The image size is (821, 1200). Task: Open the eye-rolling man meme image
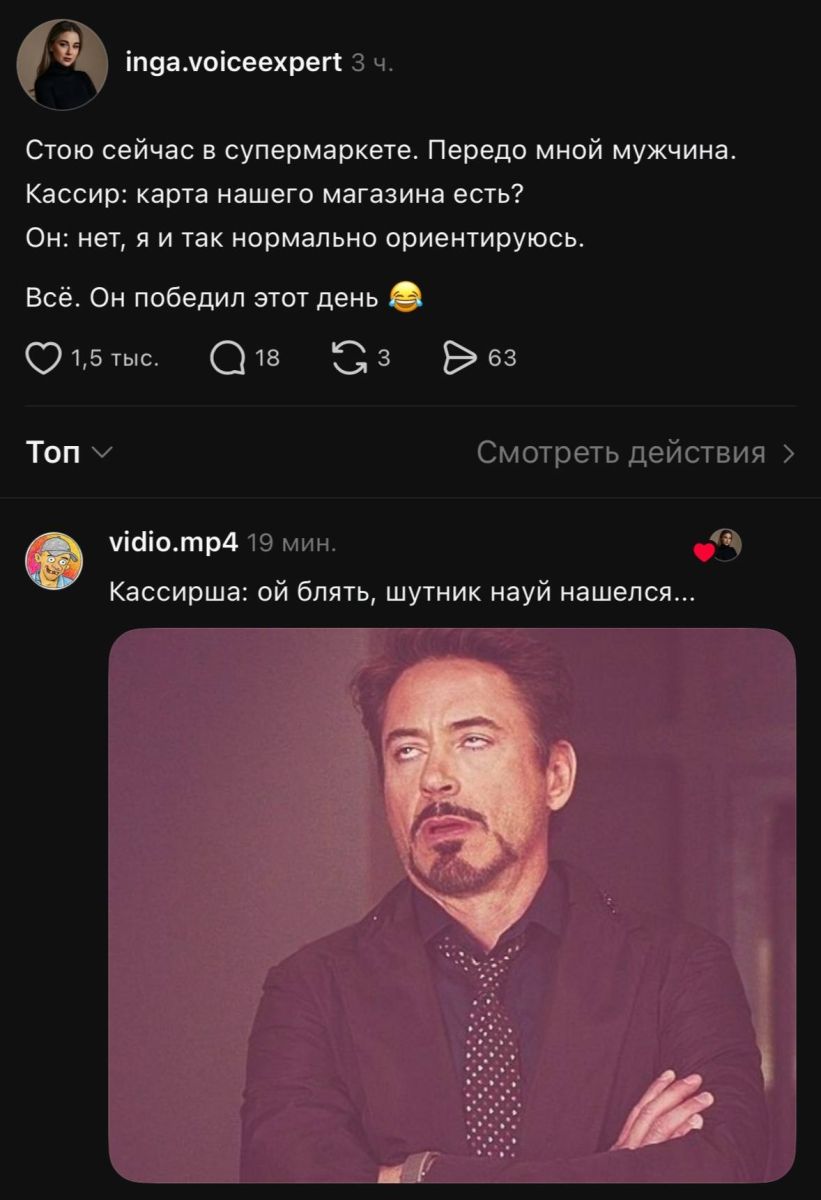(x=452, y=906)
